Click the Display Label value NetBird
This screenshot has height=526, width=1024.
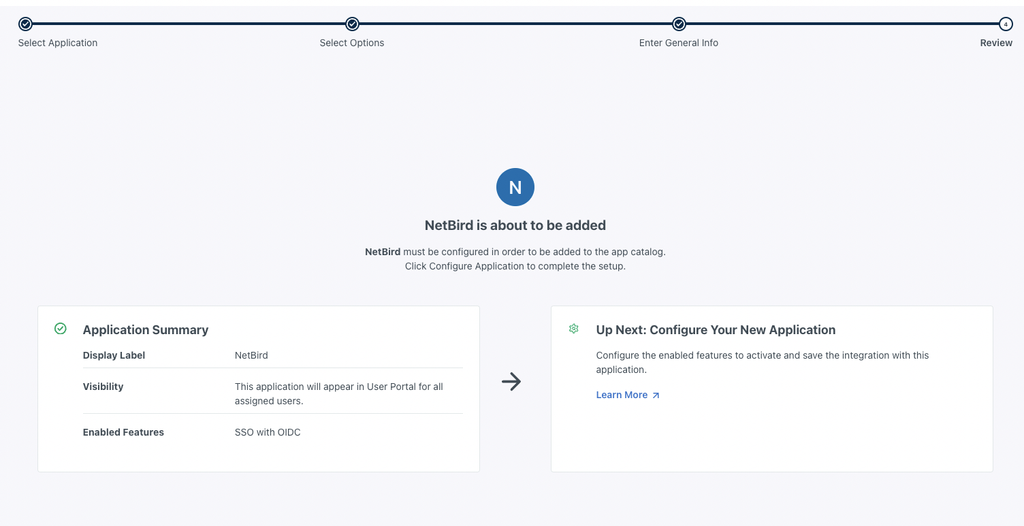click(x=251, y=355)
